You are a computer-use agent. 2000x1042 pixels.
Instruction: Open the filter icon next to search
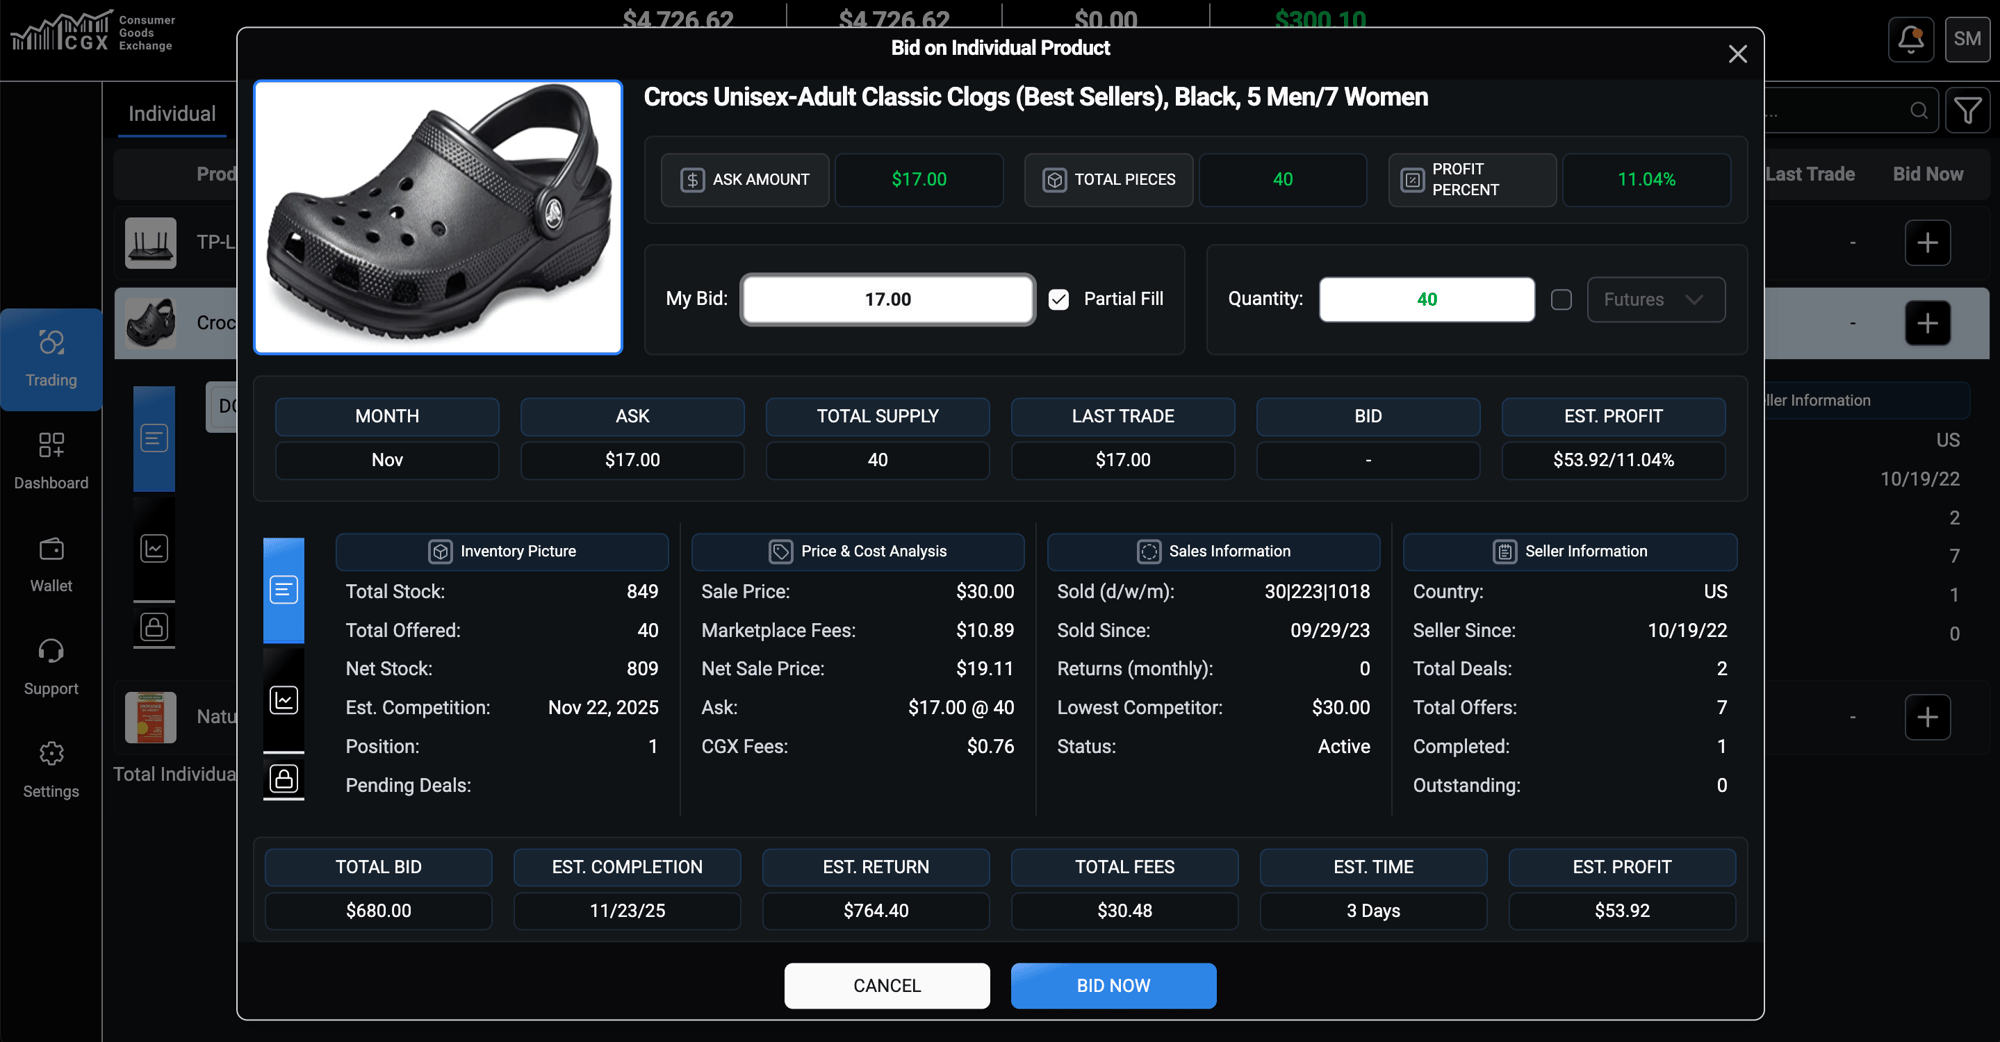coord(1967,110)
